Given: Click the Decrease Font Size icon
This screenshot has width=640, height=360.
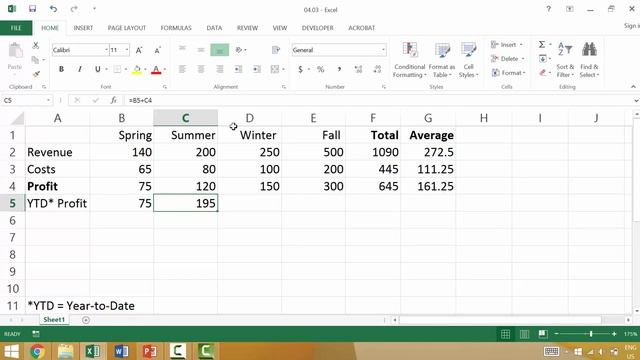Looking at the screenshot, I should [158, 50].
